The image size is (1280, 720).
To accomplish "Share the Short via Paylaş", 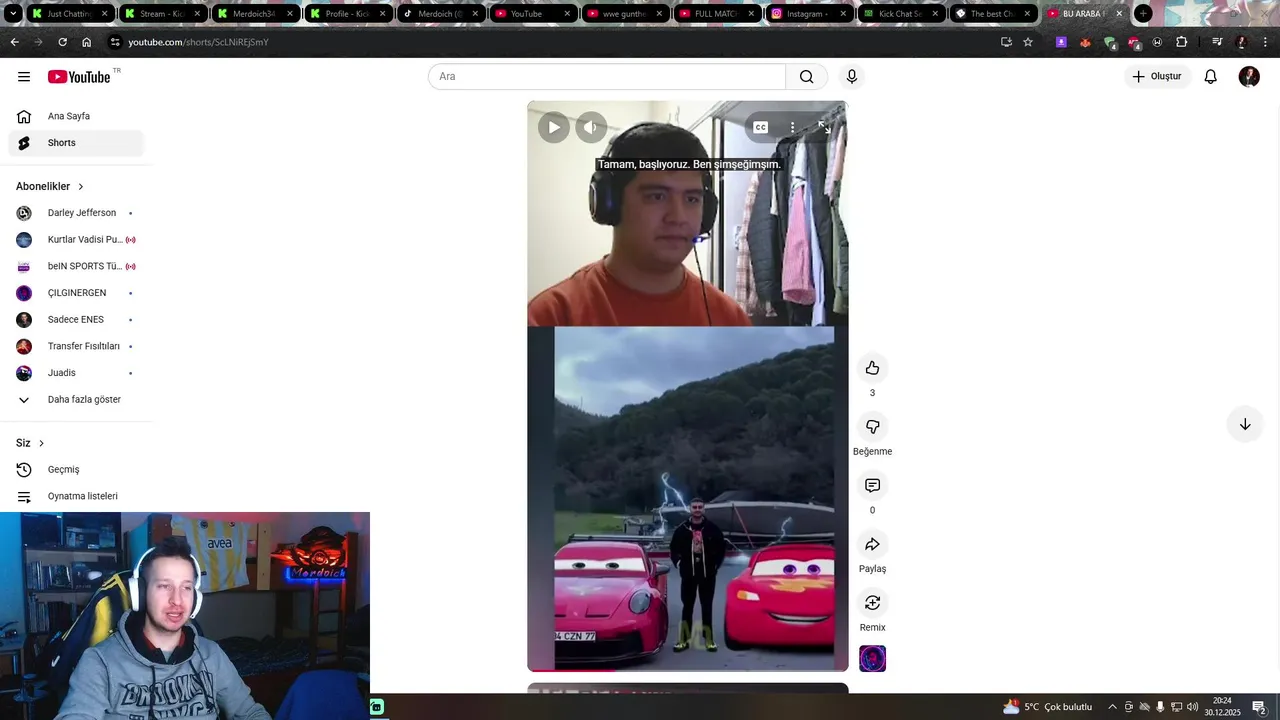I will click(872, 544).
